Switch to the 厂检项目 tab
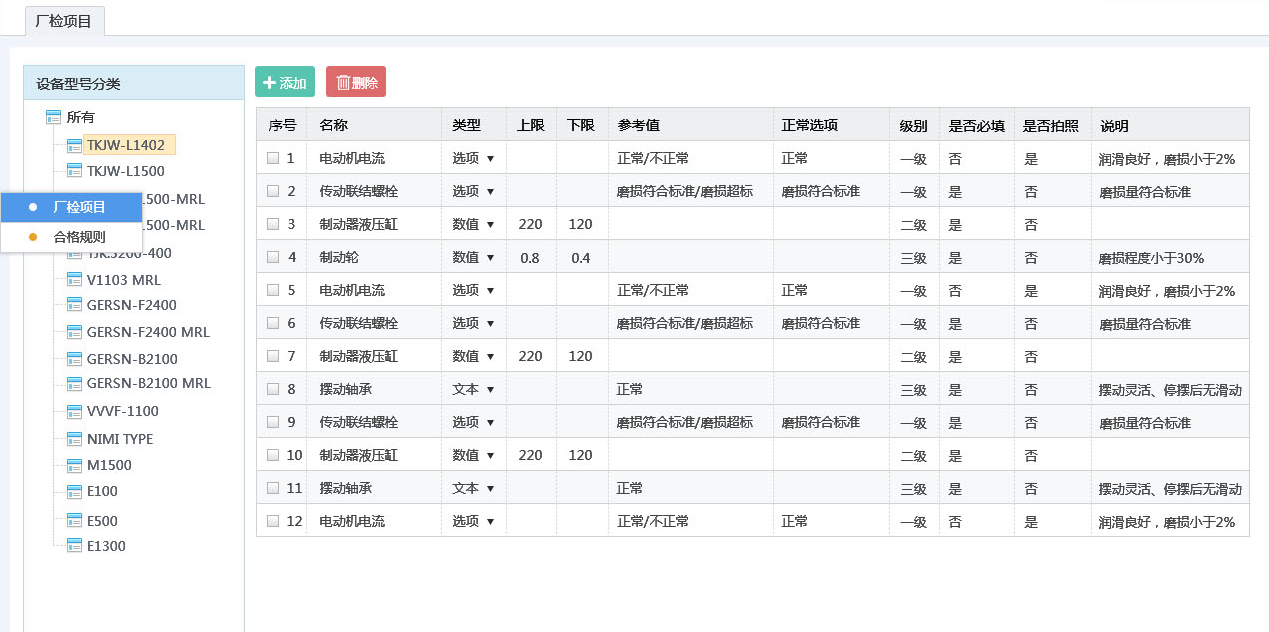The image size is (1269, 632). (x=64, y=20)
